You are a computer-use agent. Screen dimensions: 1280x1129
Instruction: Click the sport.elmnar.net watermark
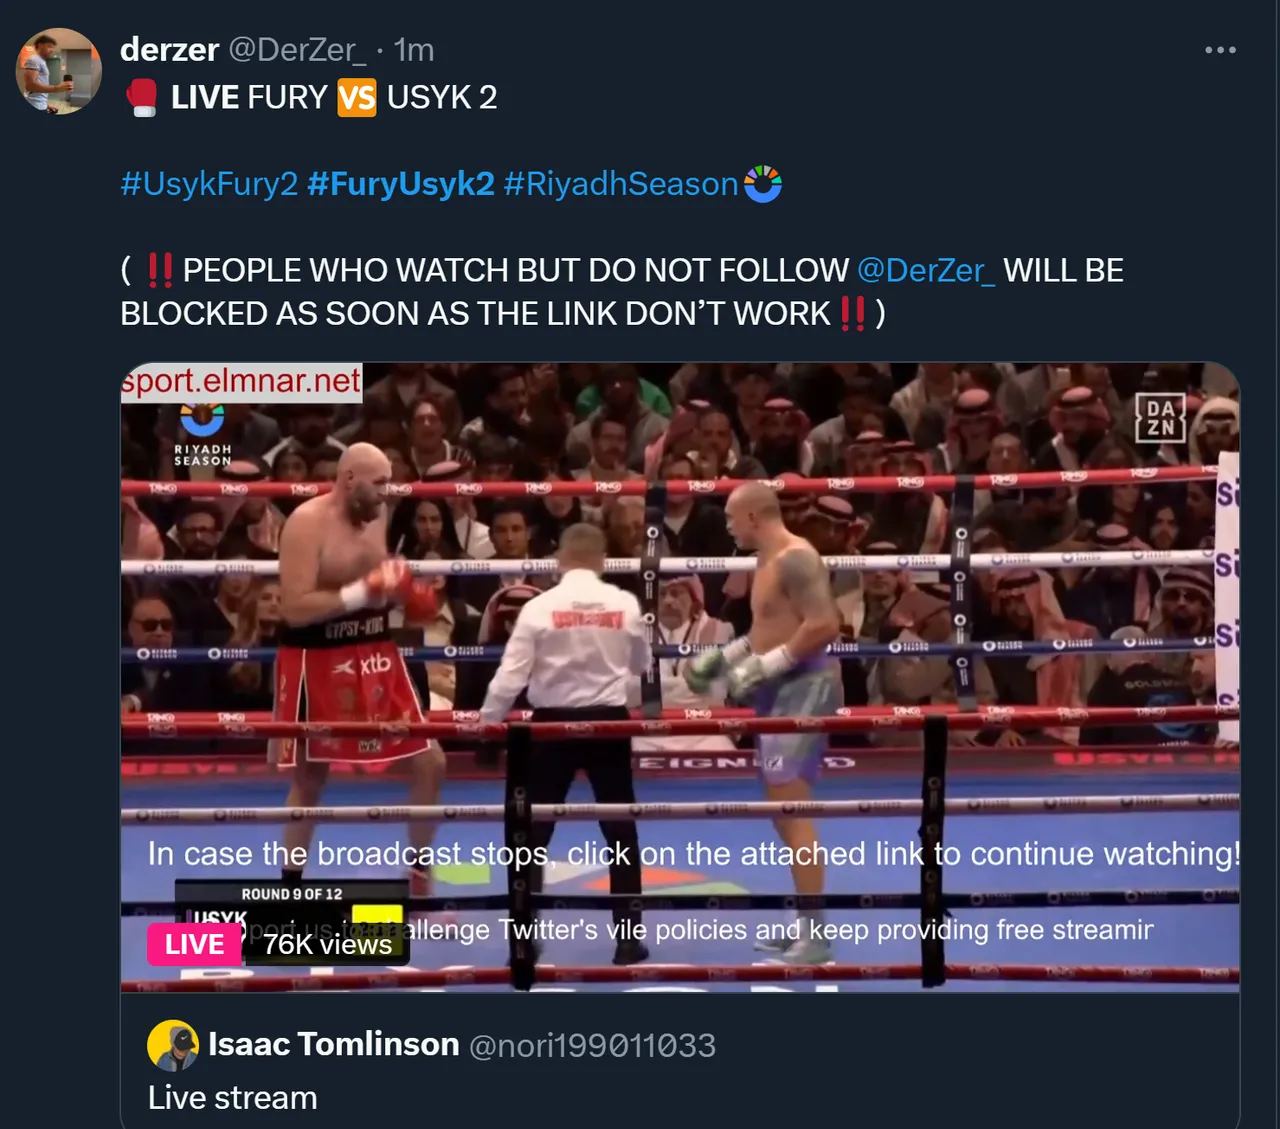(241, 382)
